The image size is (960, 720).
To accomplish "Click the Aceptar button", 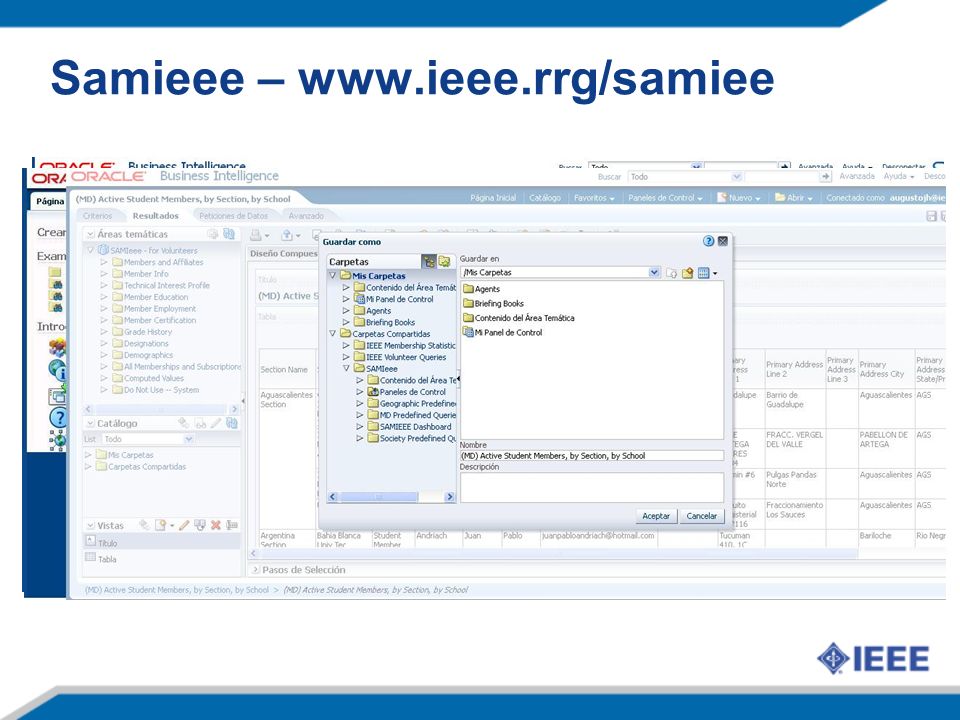I will (656, 516).
